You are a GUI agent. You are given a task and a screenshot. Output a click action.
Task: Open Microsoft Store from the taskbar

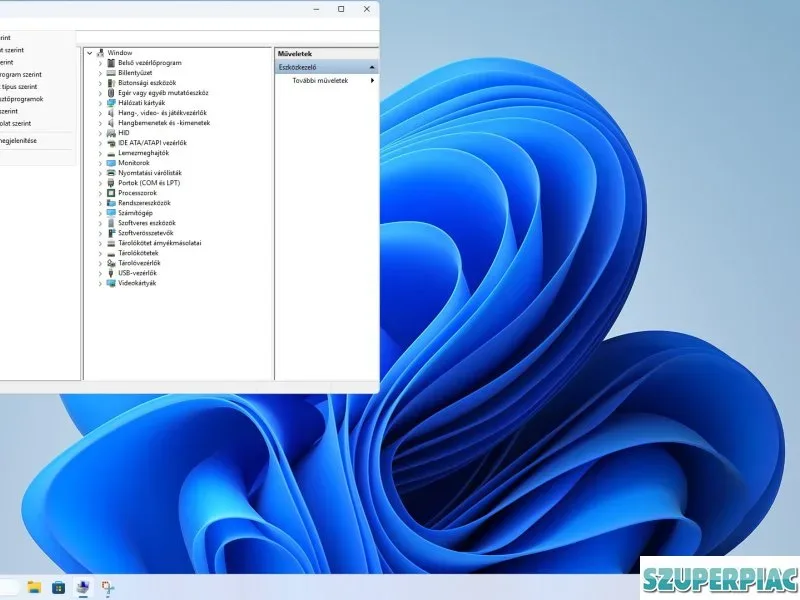[59, 587]
